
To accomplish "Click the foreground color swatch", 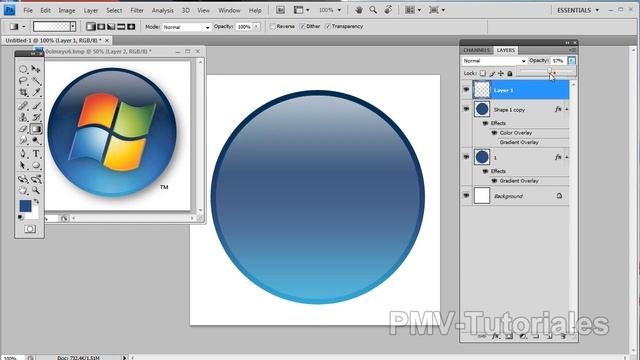I will (25, 206).
